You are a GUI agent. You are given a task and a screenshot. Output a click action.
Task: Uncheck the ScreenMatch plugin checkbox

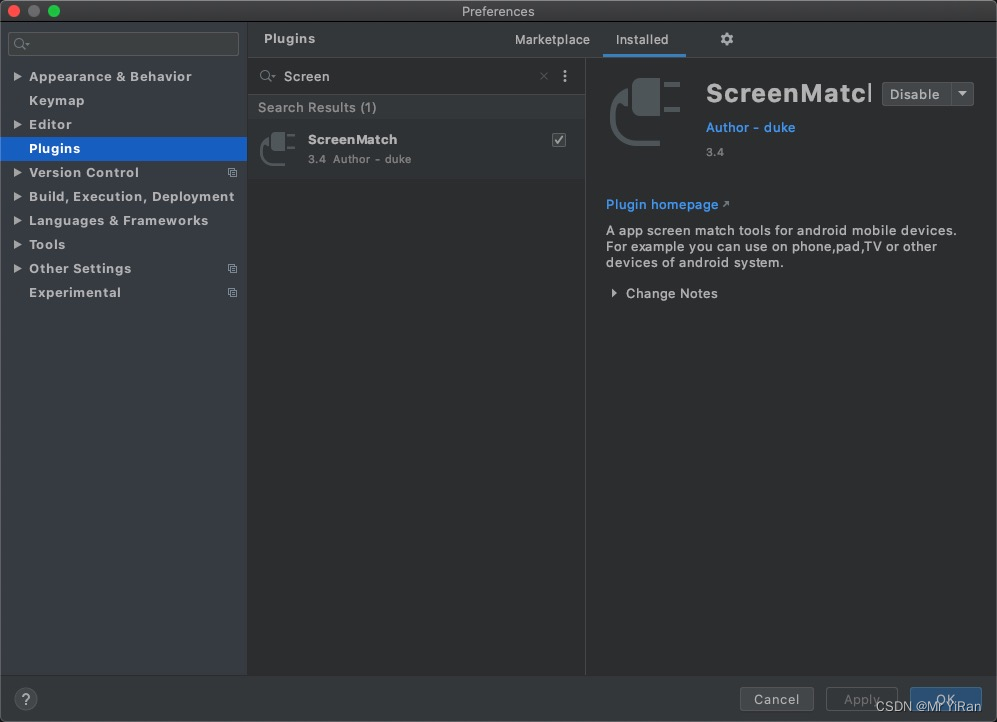[x=559, y=140]
